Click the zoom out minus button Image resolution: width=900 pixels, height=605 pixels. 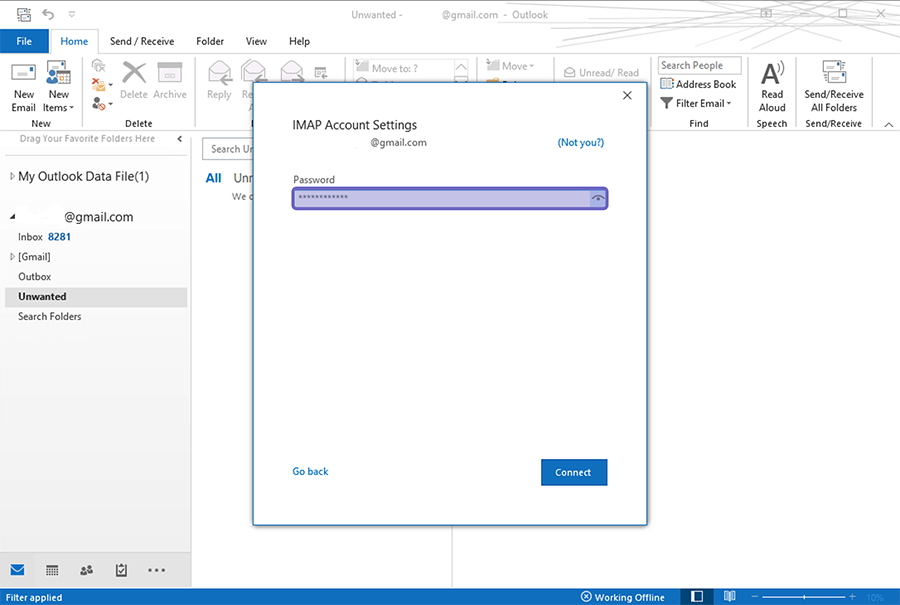[x=755, y=597]
